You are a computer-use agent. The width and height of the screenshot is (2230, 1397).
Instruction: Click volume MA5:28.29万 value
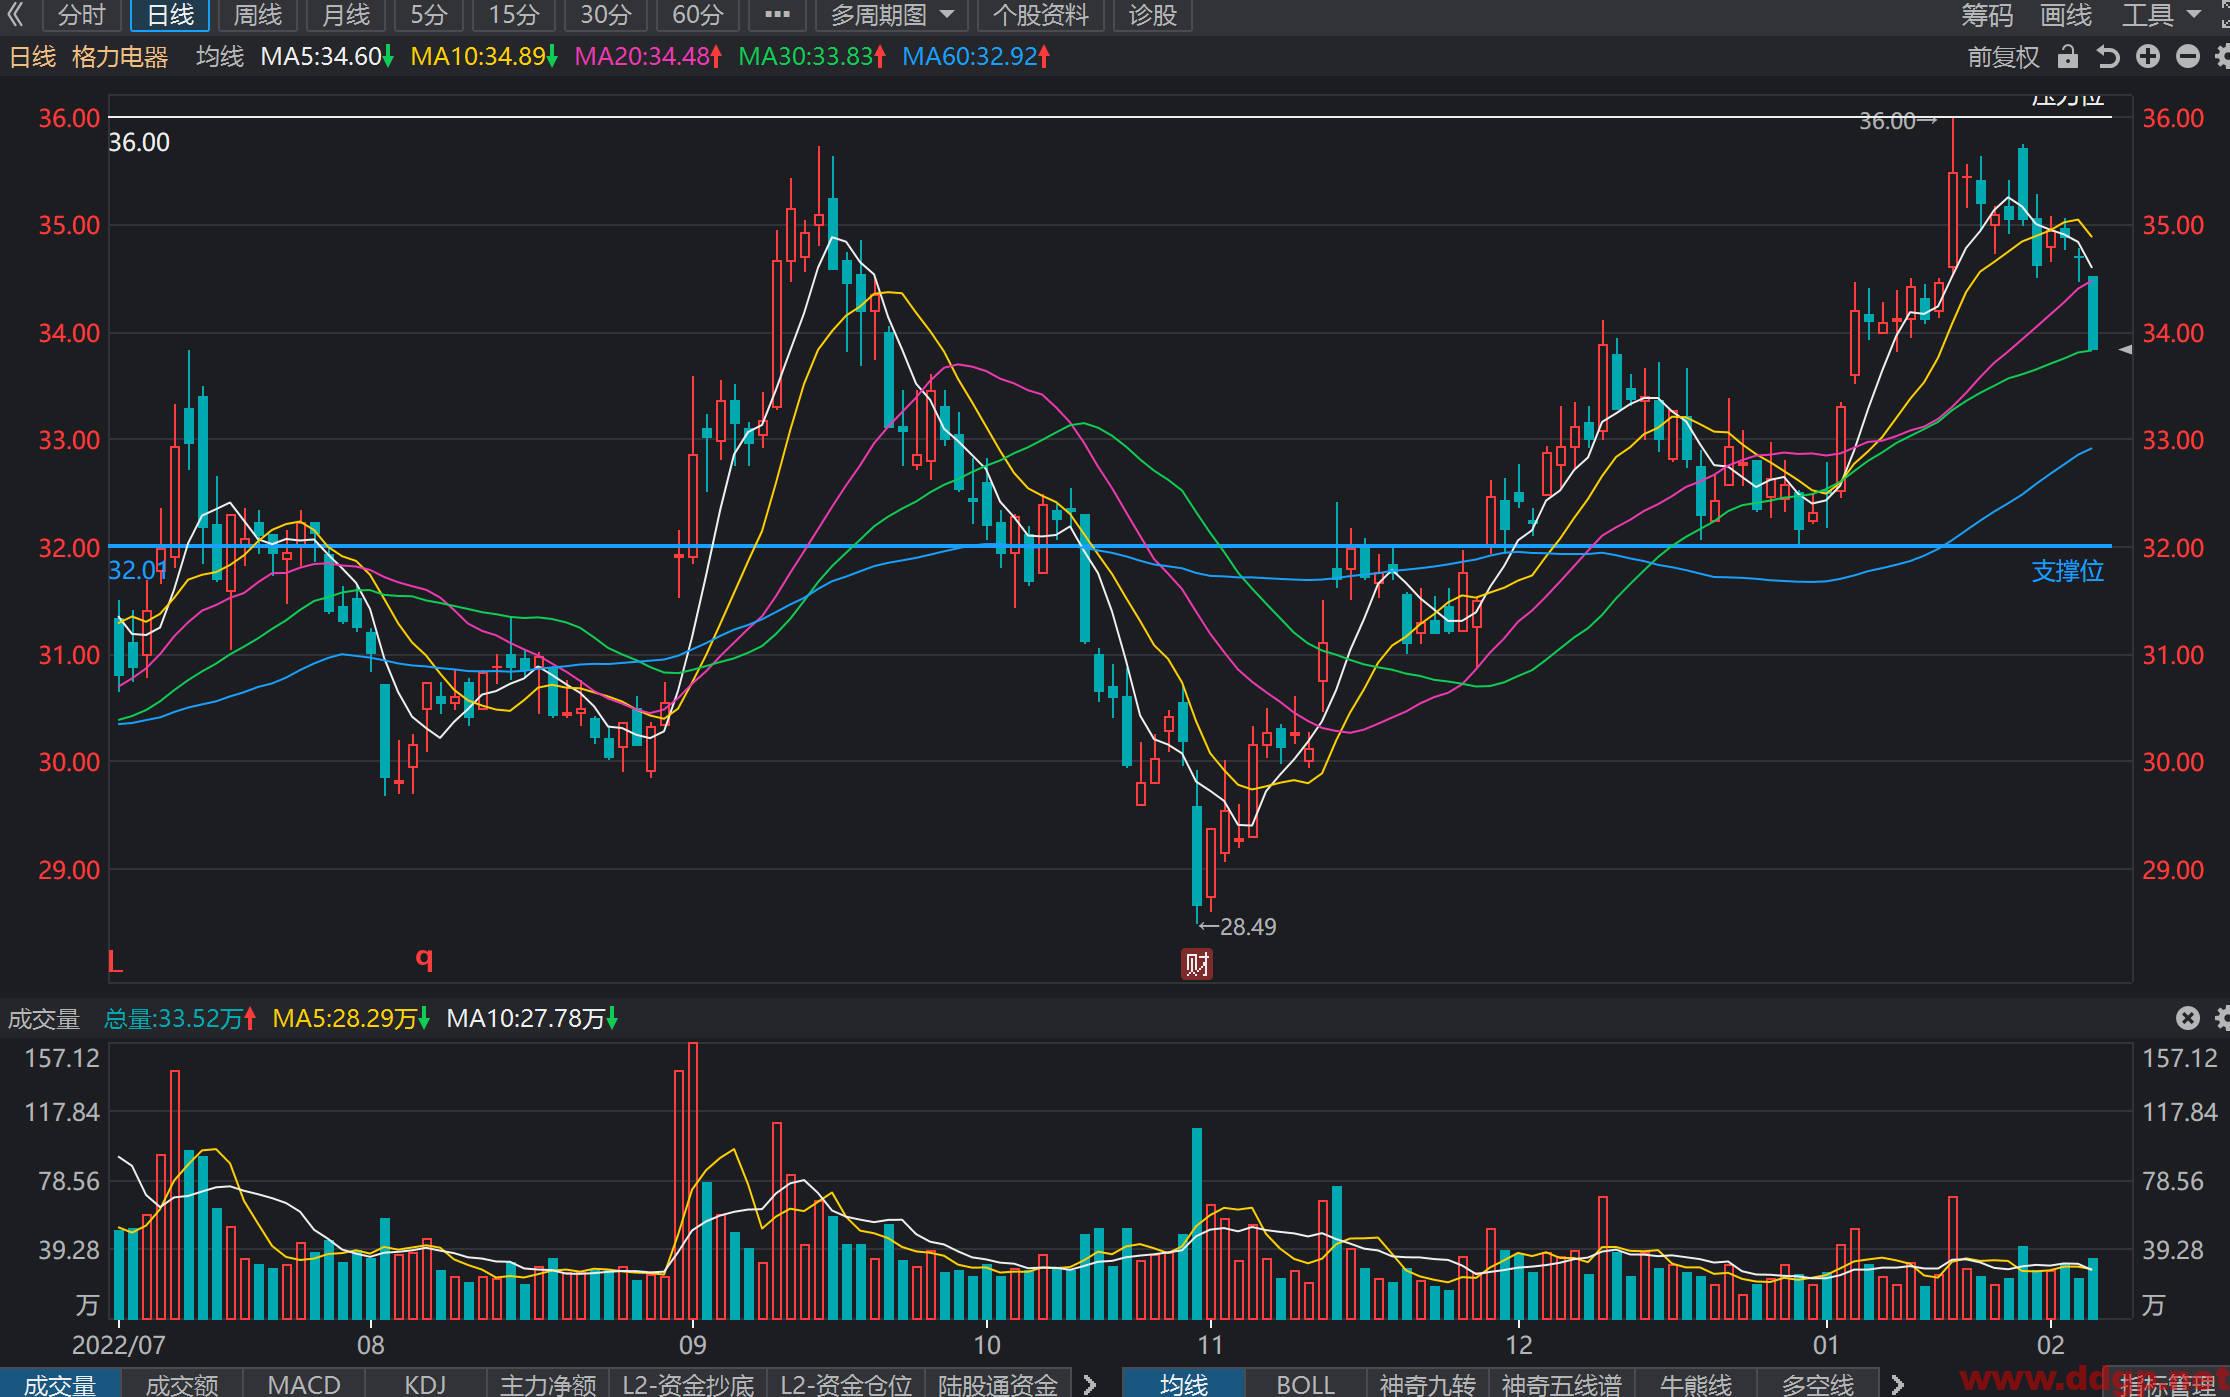[351, 1018]
